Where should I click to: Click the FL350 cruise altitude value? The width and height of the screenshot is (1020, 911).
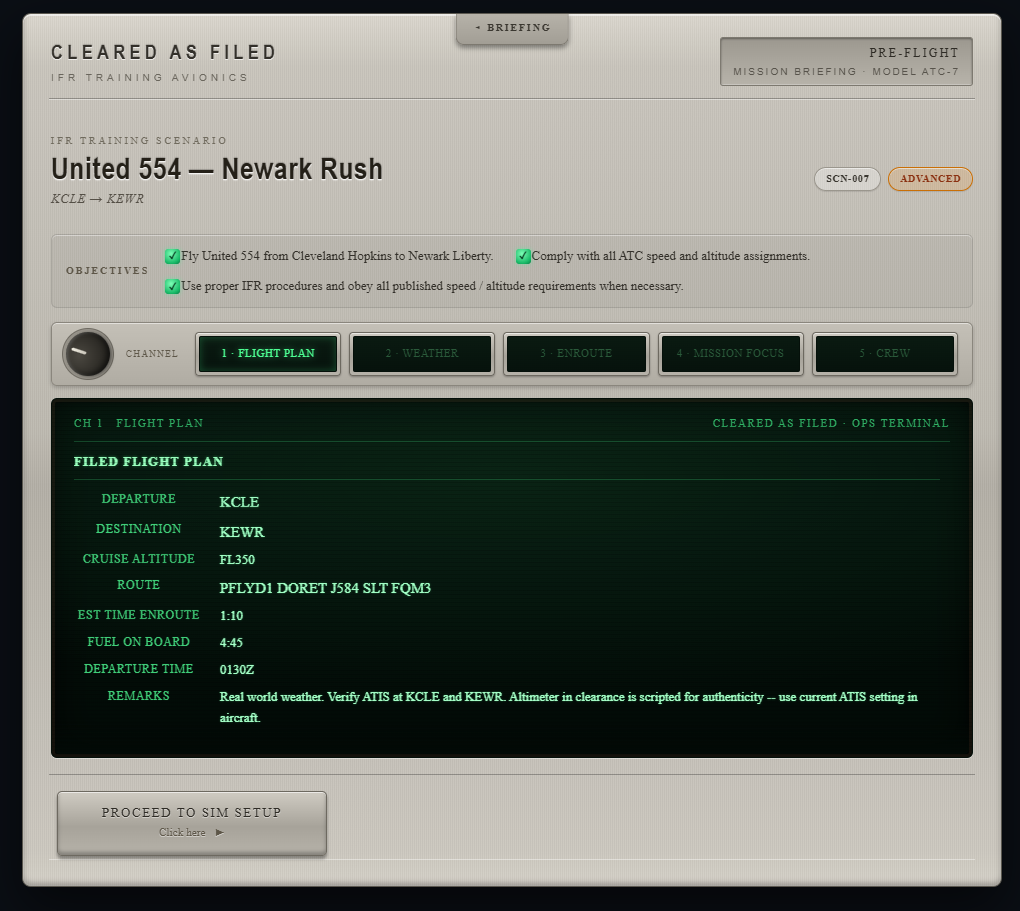[237, 560]
